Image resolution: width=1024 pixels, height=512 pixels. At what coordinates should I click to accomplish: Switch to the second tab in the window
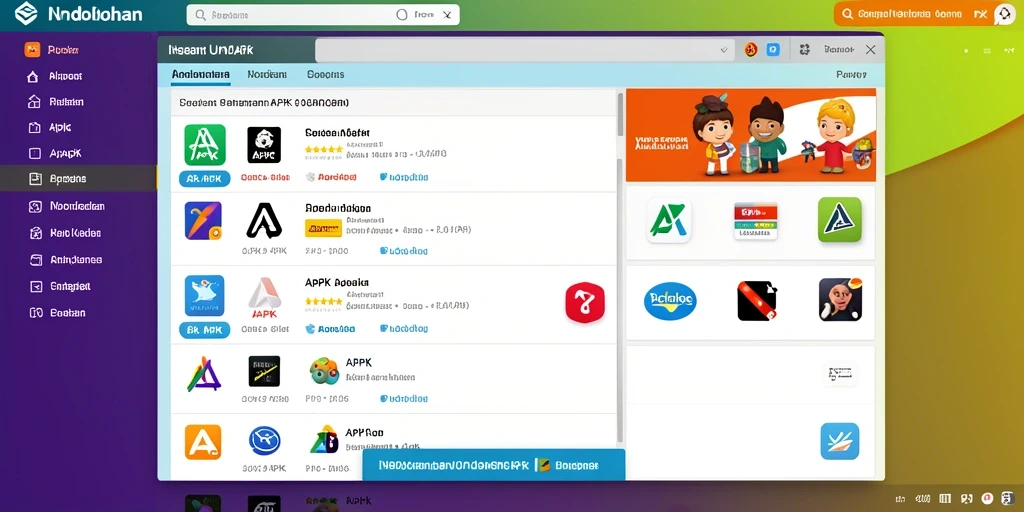(267, 74)
